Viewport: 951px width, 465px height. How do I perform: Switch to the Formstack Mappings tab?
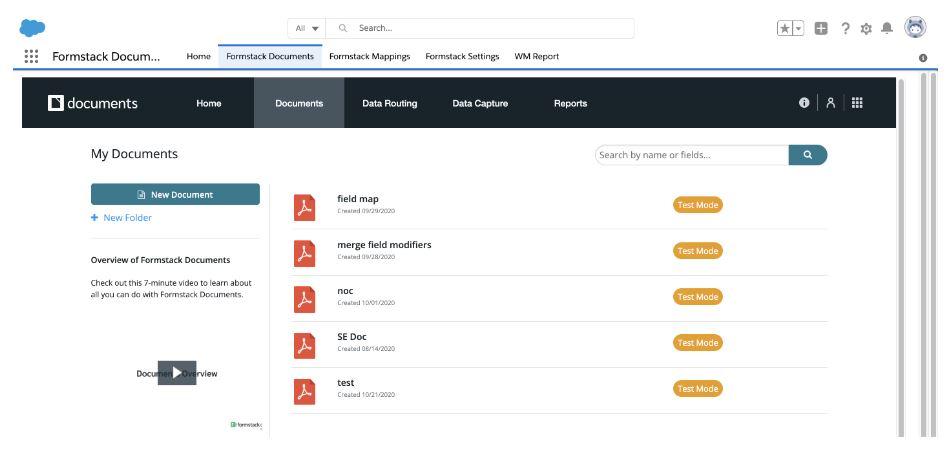tap(369, 57)
